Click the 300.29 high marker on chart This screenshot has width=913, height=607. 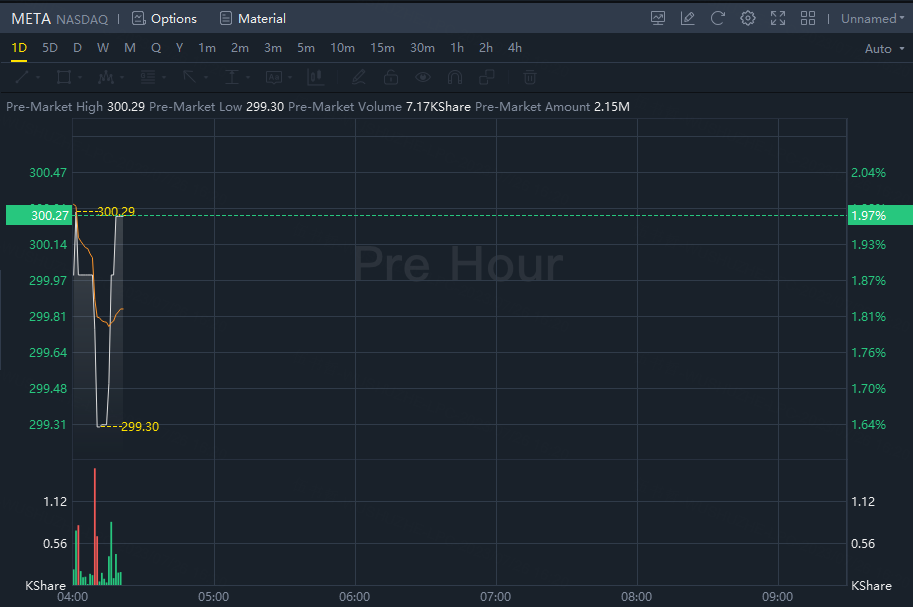click(x=116, y=211)
